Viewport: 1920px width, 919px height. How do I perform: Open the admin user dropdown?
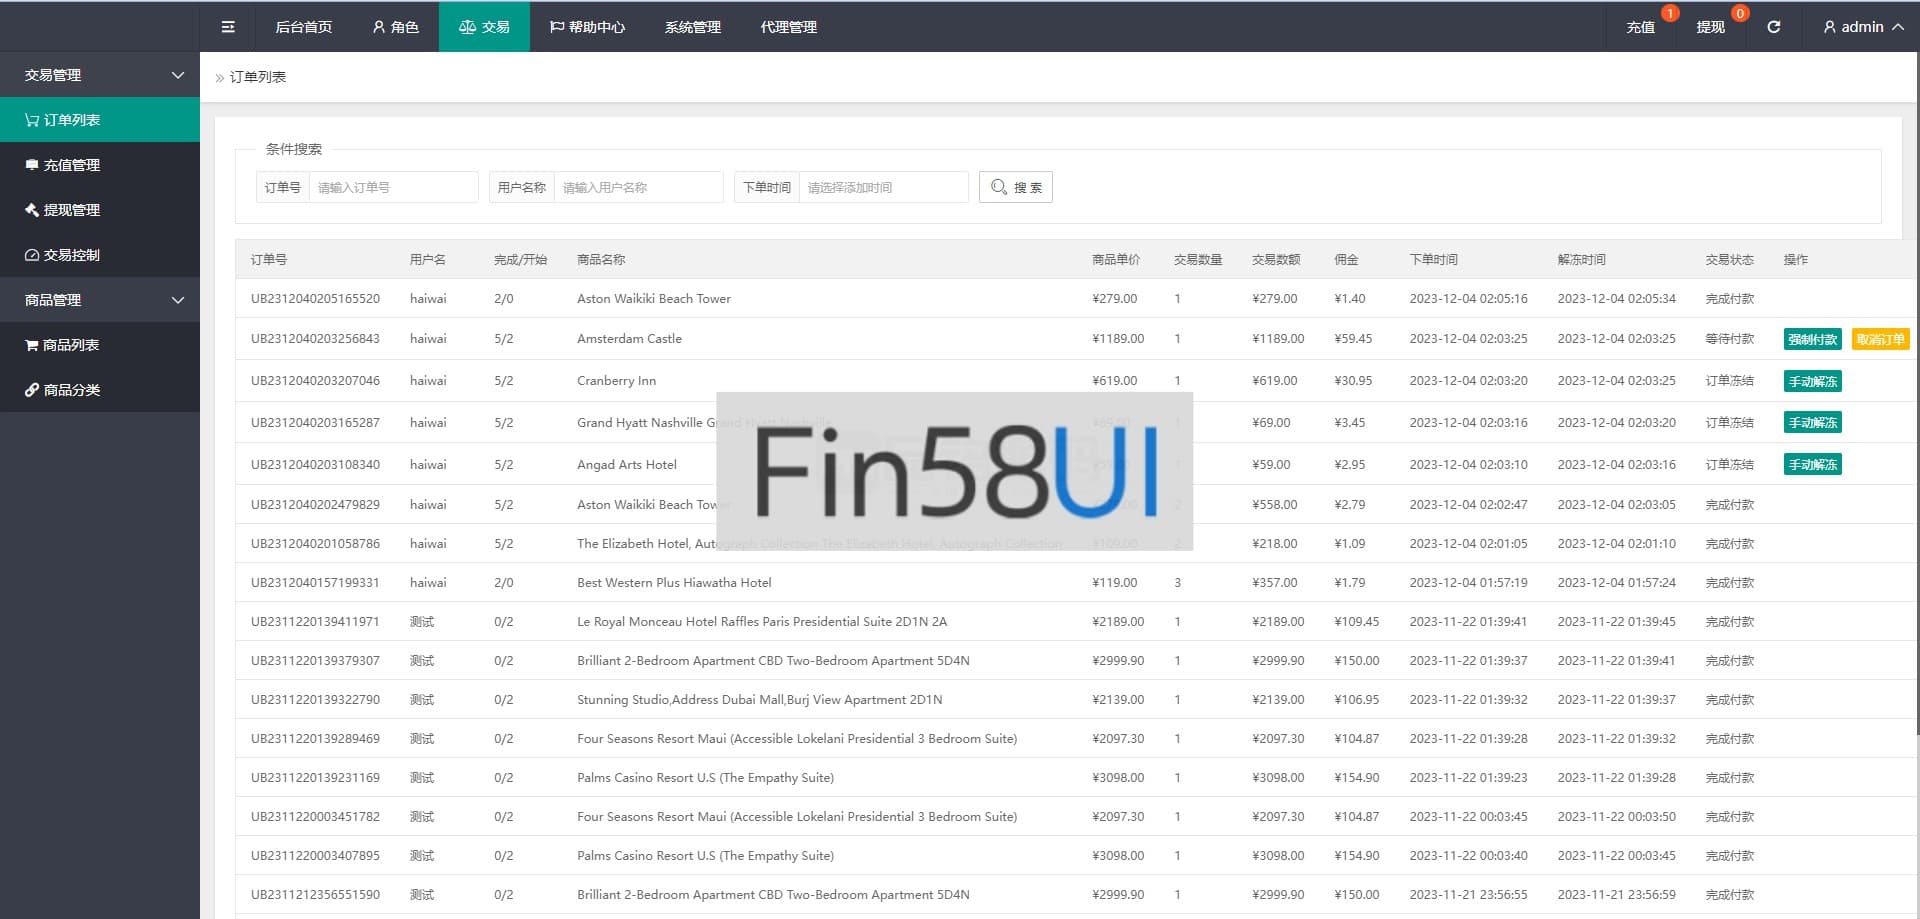coord(1862,27)
